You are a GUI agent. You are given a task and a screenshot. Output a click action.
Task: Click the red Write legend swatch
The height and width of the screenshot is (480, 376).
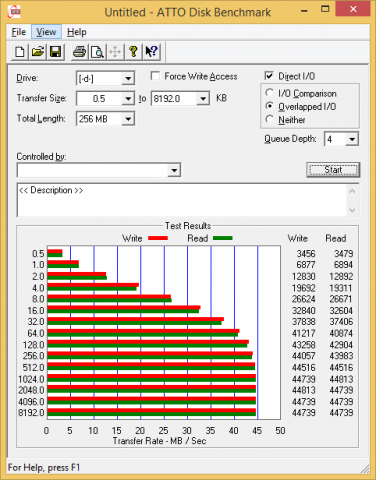[x=158, y=238]
